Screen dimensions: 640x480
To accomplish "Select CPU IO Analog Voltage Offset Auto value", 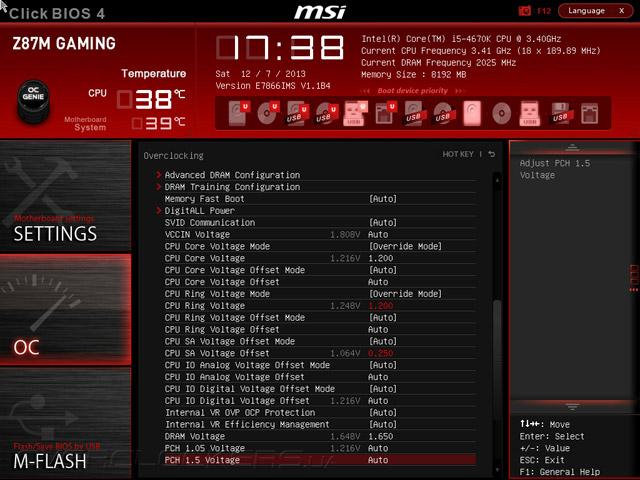I will coord(378,376).
